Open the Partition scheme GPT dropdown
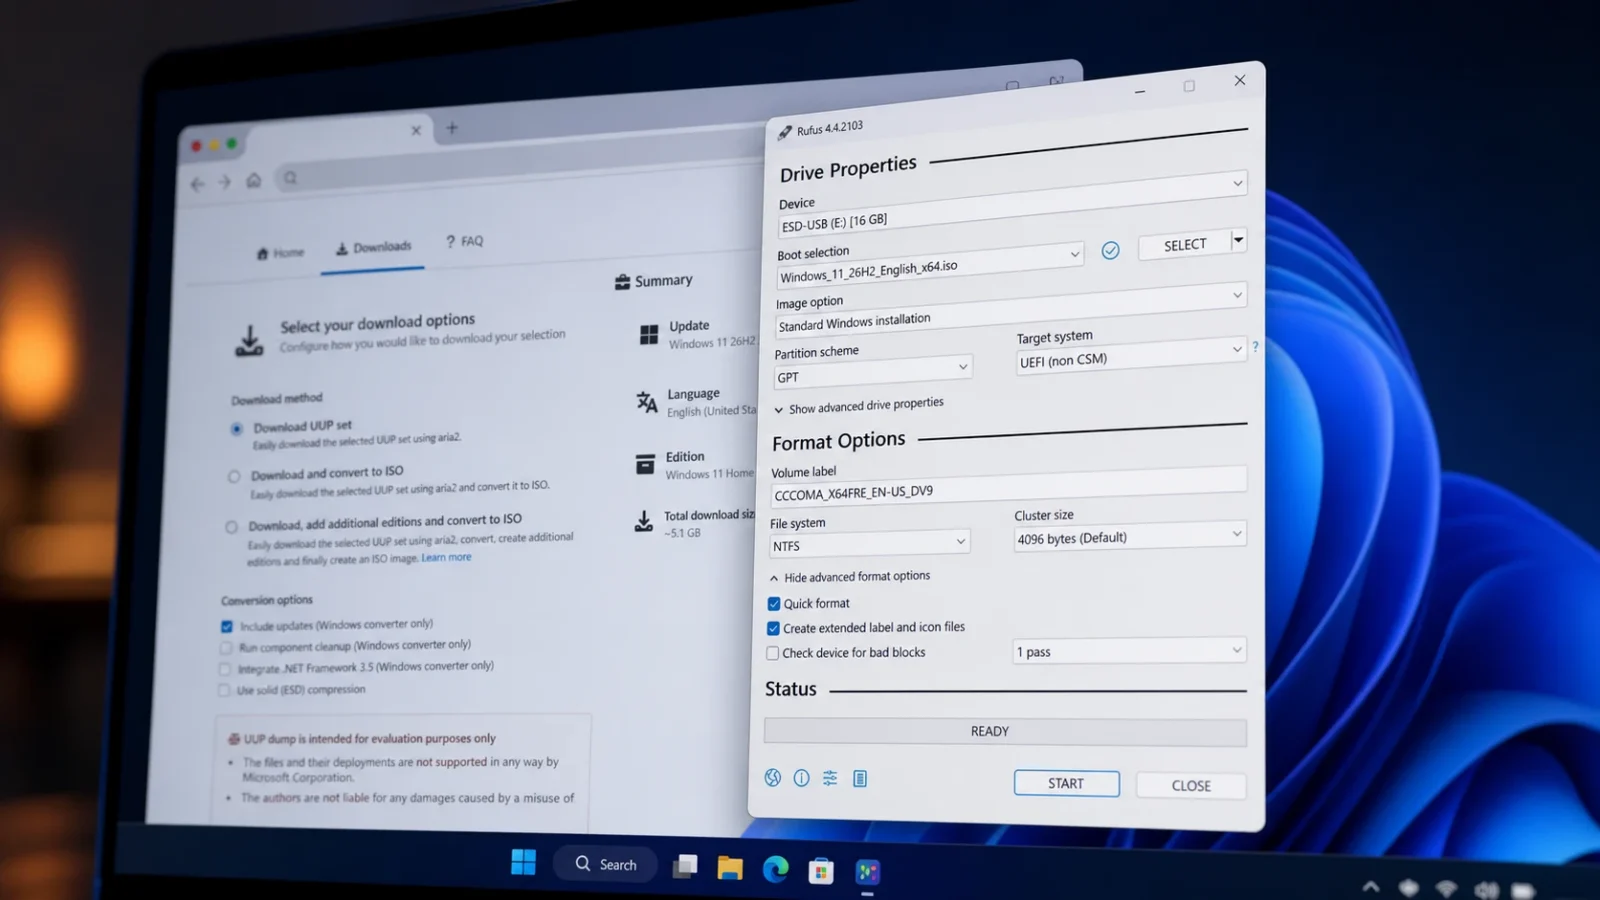Image resolution: width=1600 pixels, height=900 pixels. coord(872,373)
